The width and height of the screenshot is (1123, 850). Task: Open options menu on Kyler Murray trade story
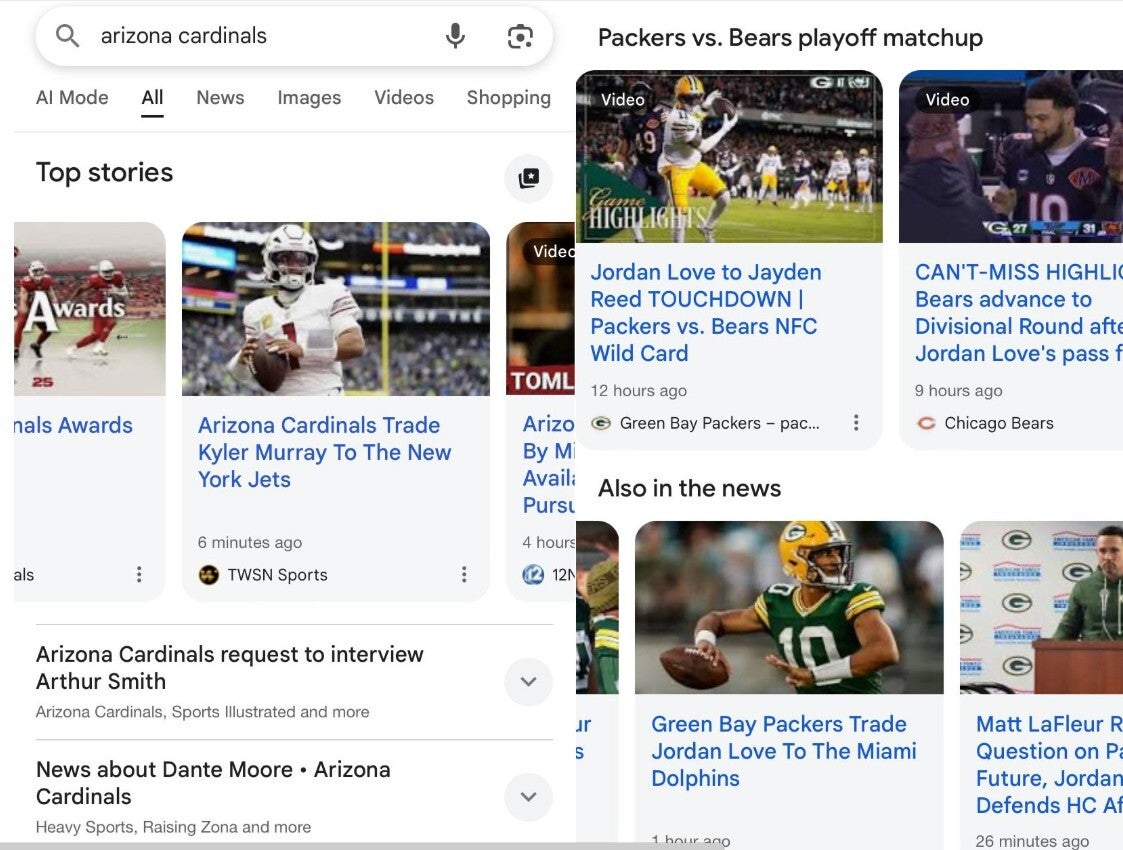(x=463, y=574)
